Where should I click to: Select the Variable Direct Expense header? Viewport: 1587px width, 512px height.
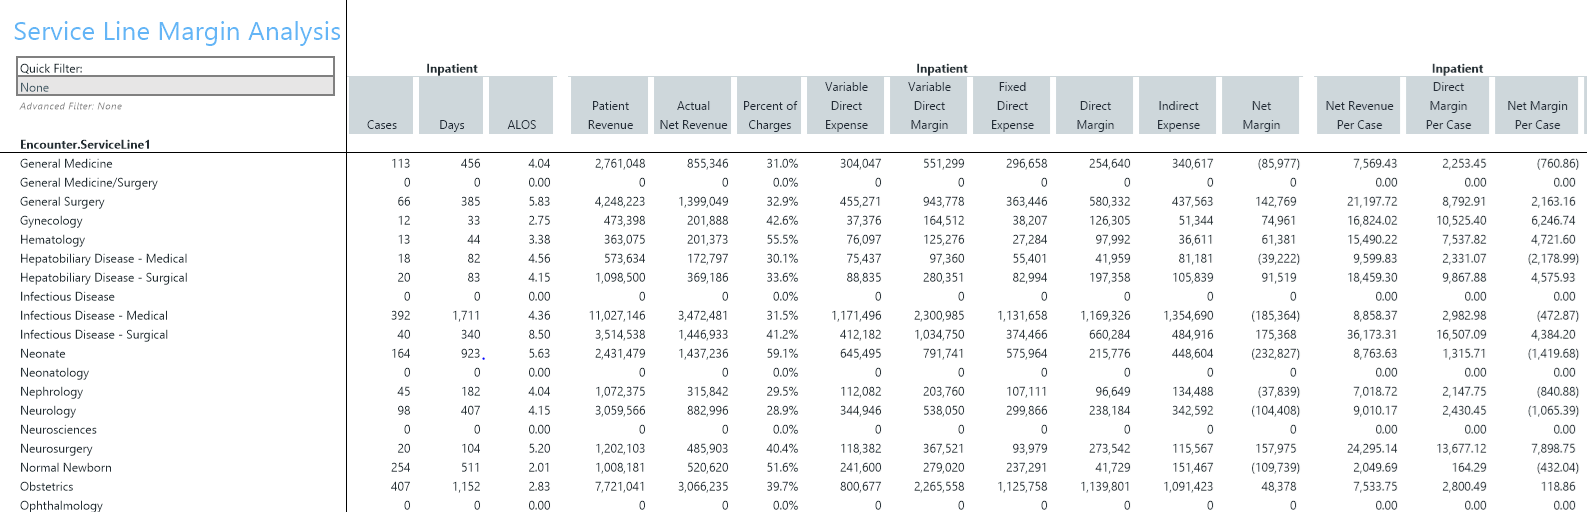pos(846,105)
